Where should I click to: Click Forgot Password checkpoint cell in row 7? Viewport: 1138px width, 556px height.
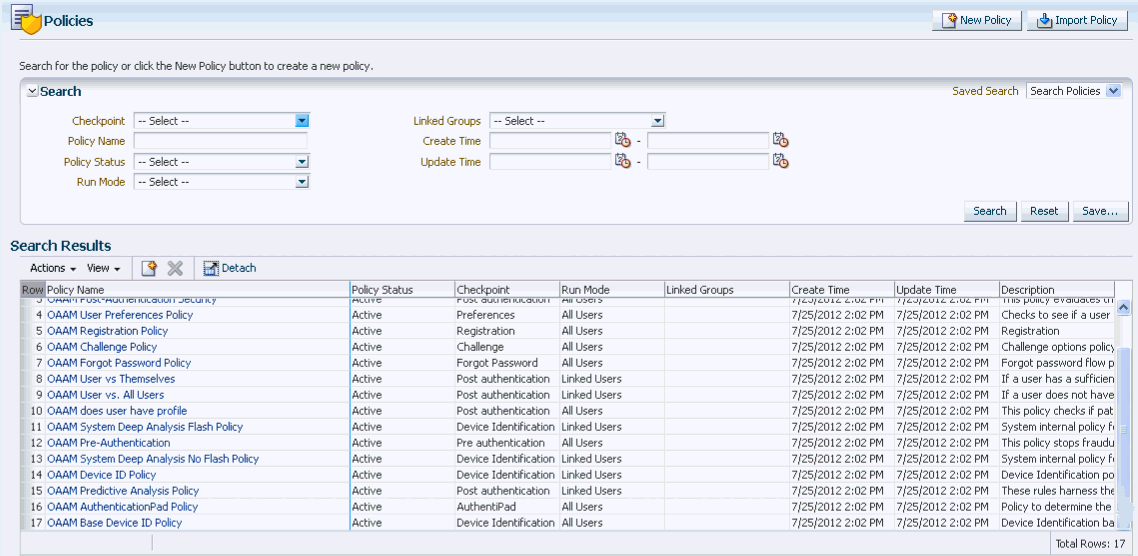click(x=507, y=363)
